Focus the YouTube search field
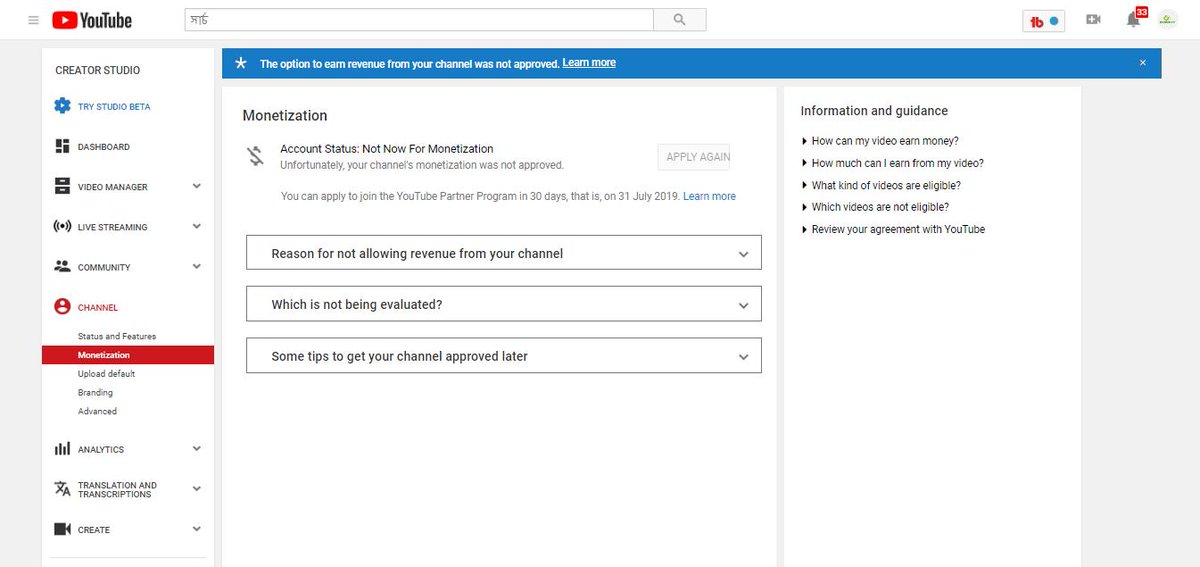The image size is (1200, 567). 419,19
